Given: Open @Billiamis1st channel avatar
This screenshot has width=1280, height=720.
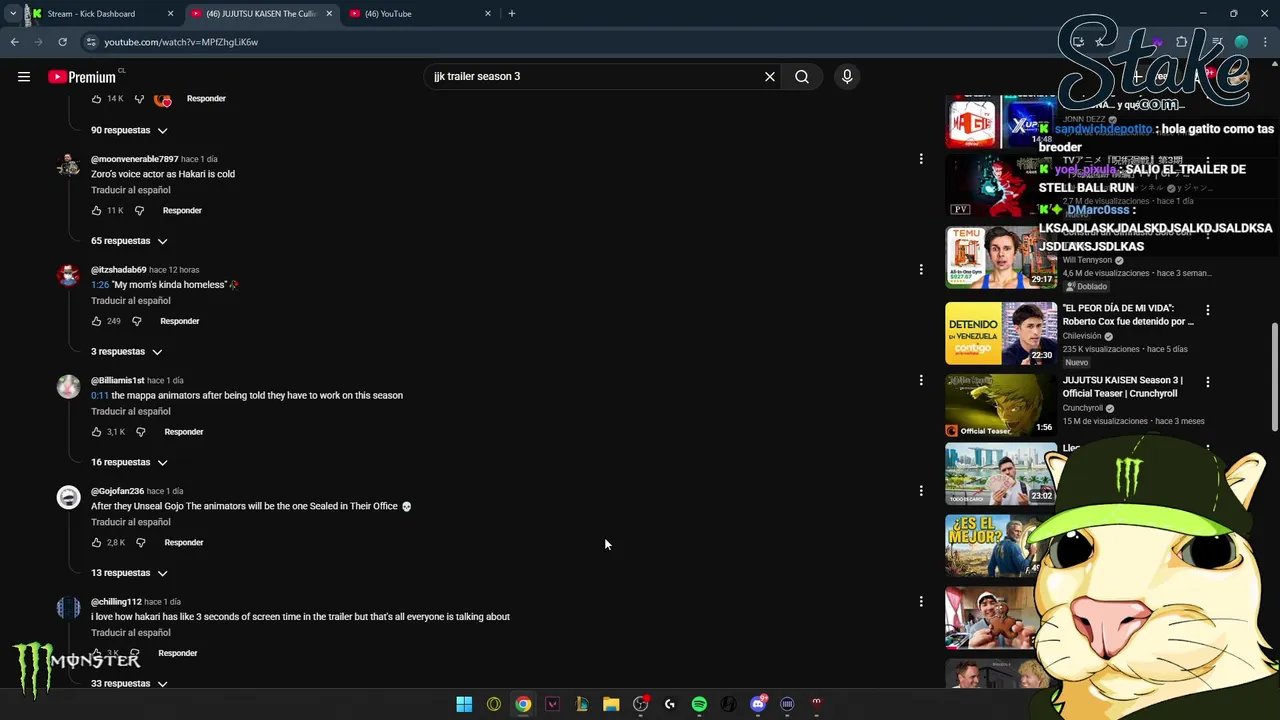Looking at the screenshot, I should (x=68, y=387).
